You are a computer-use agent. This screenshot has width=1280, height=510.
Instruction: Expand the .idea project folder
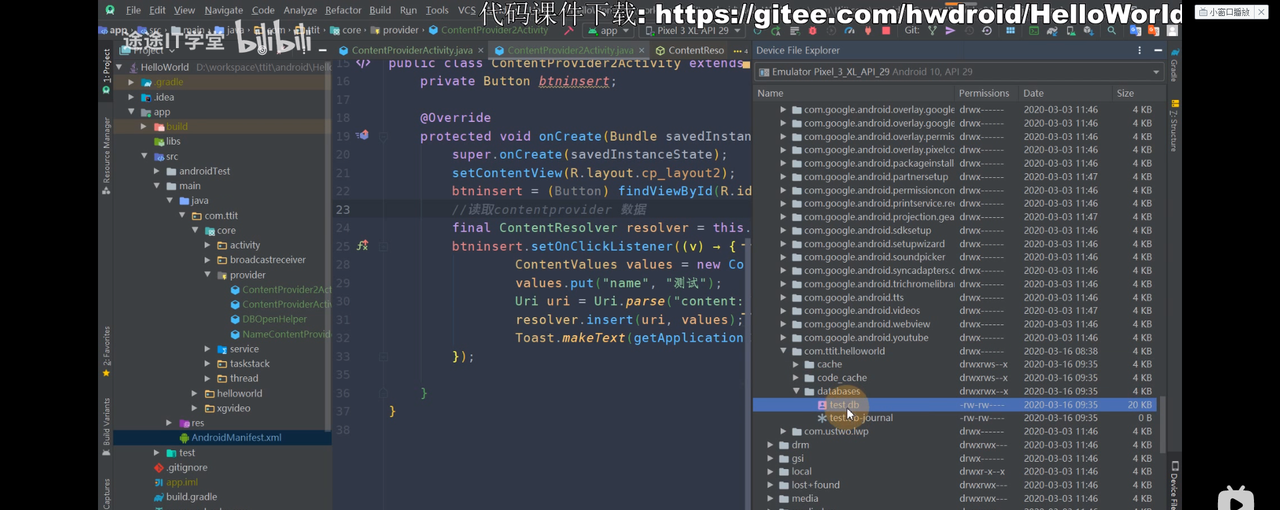(131, 97)
